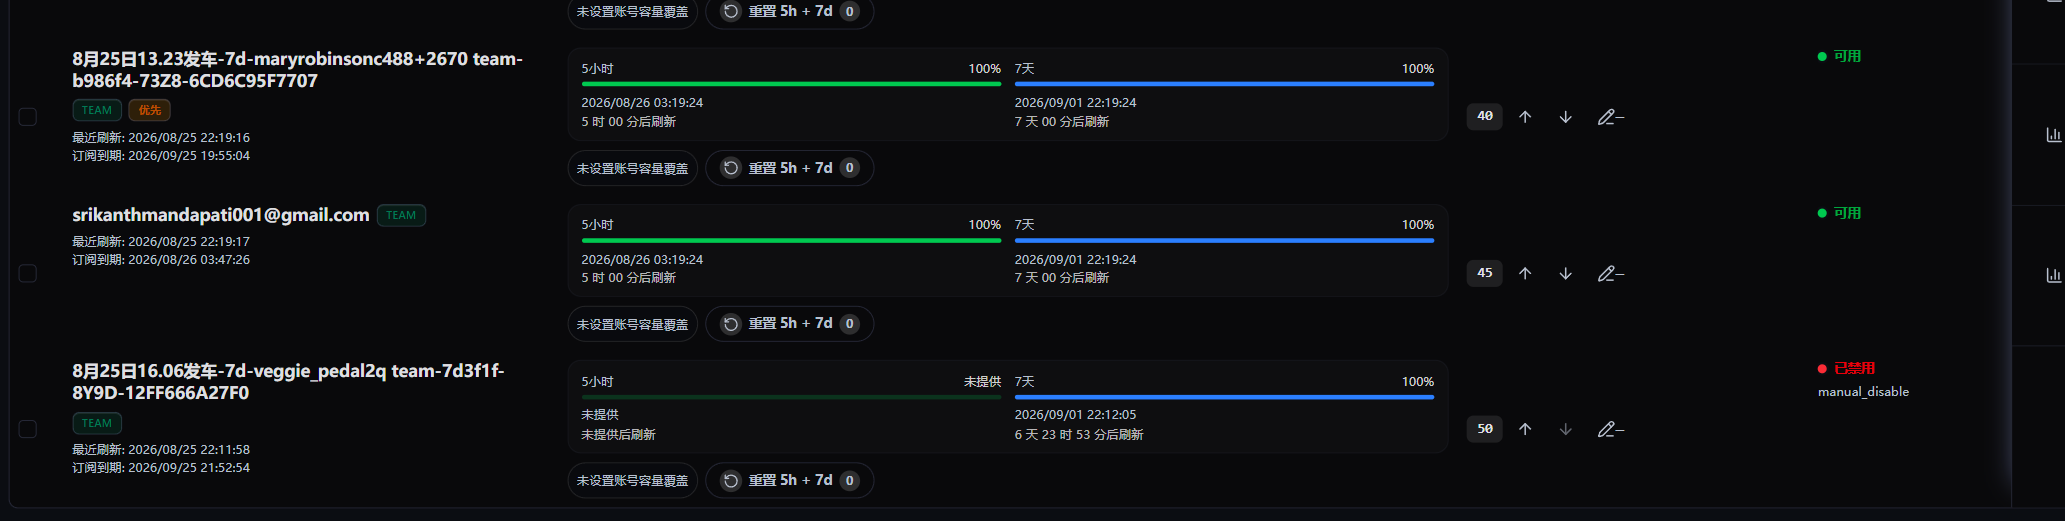Click 重置 5h + 7d for maryrobinsonc488
2065x521 pixels.
[790, 168]
